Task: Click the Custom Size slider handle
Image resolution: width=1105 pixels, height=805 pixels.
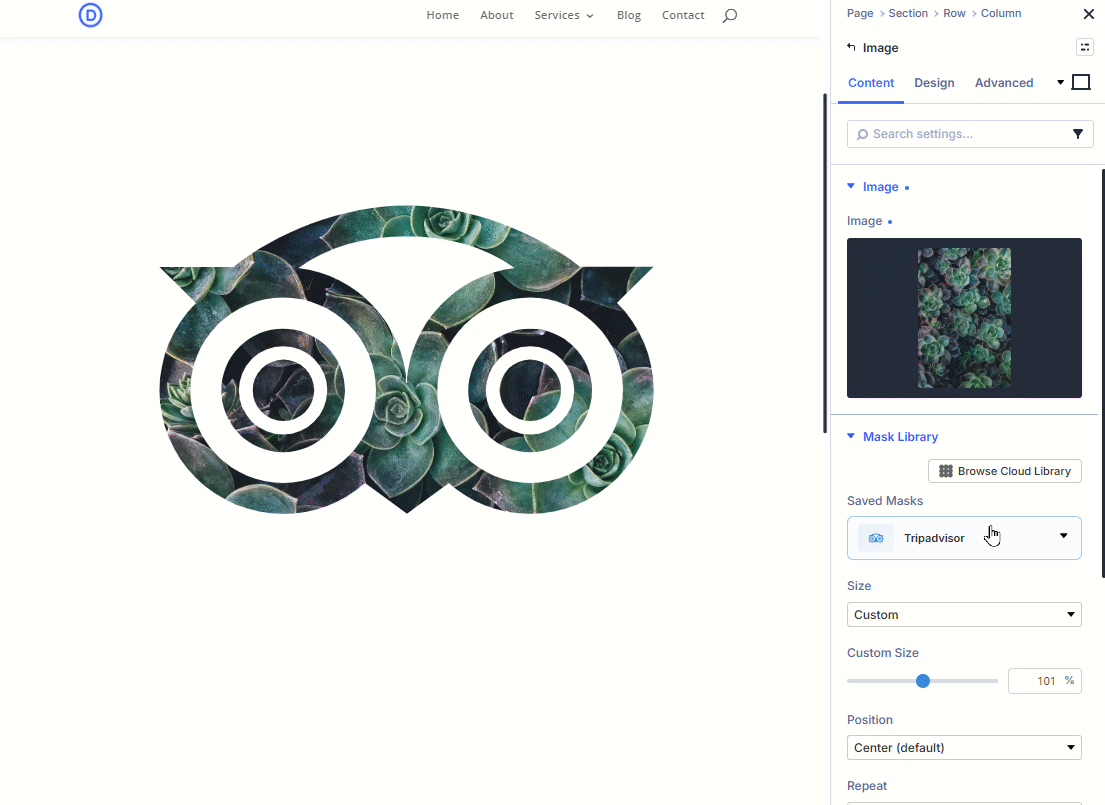Action: (922, 681)
